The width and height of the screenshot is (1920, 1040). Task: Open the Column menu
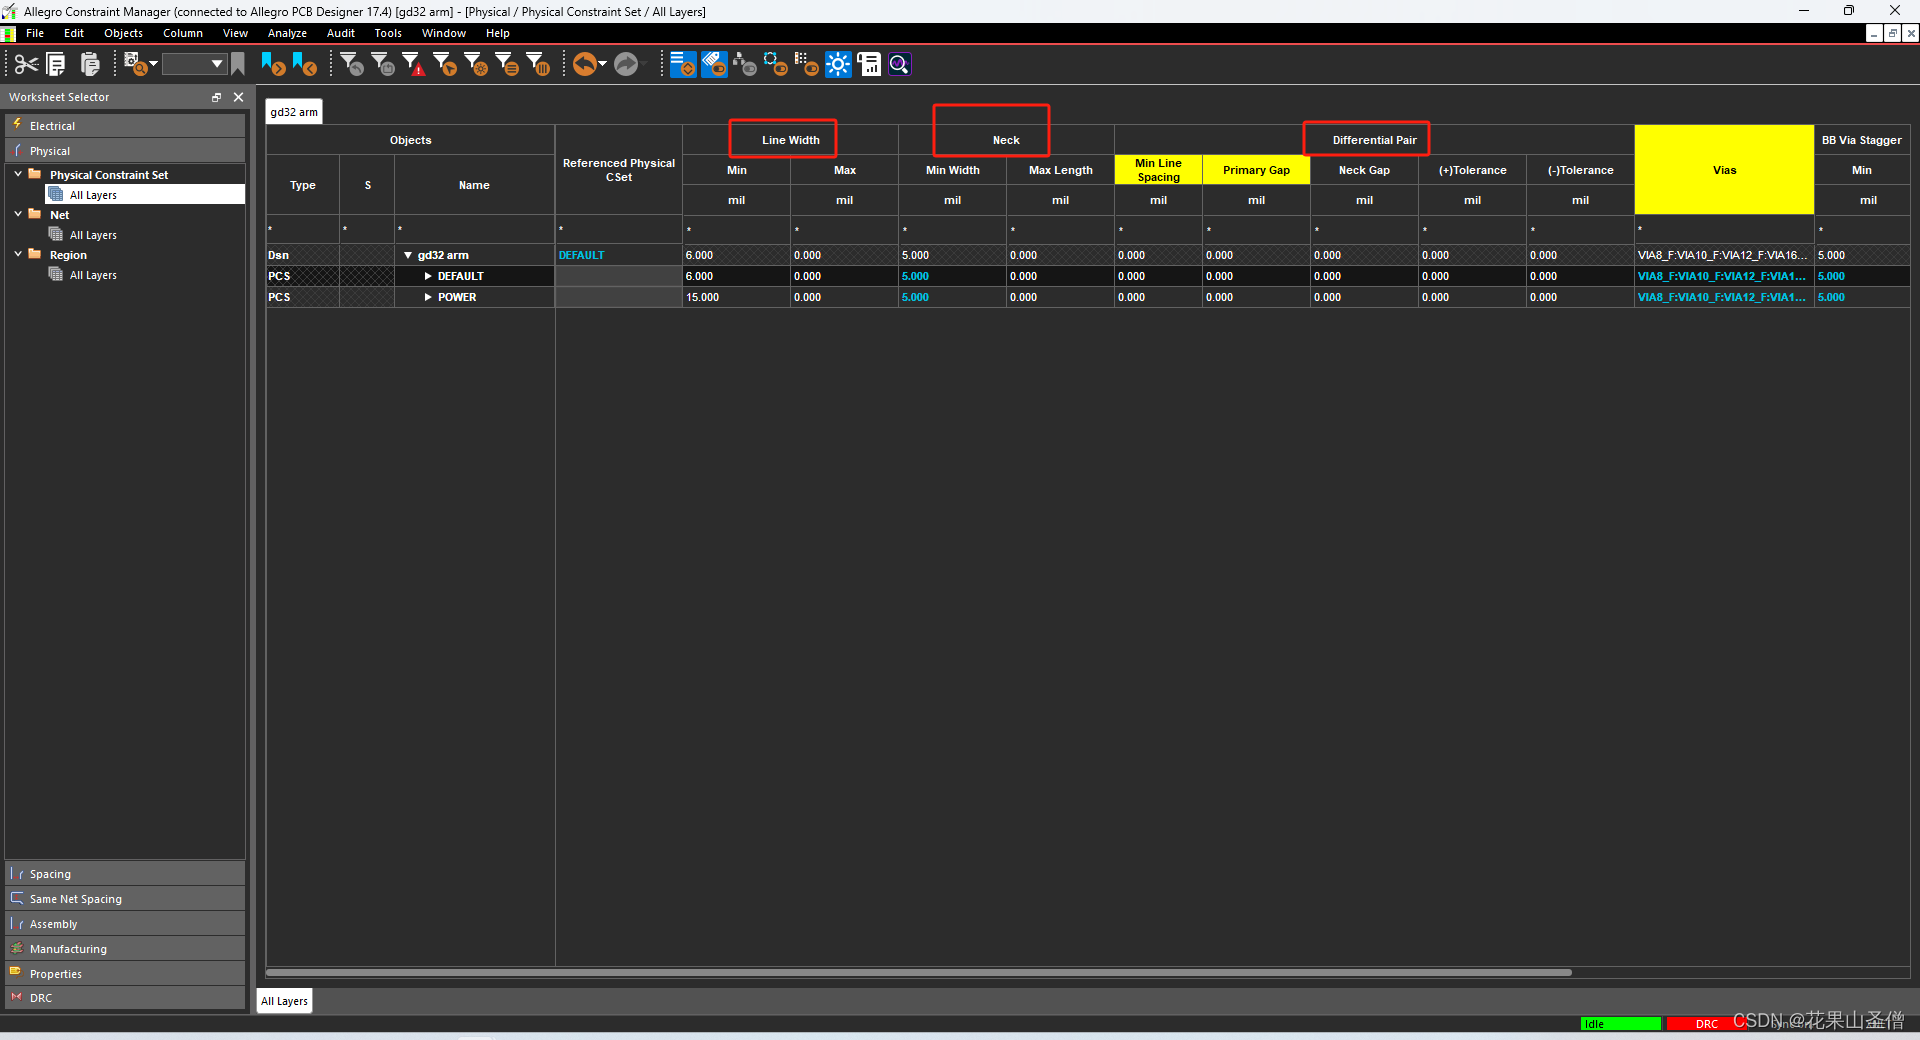[x=183, y=33]
